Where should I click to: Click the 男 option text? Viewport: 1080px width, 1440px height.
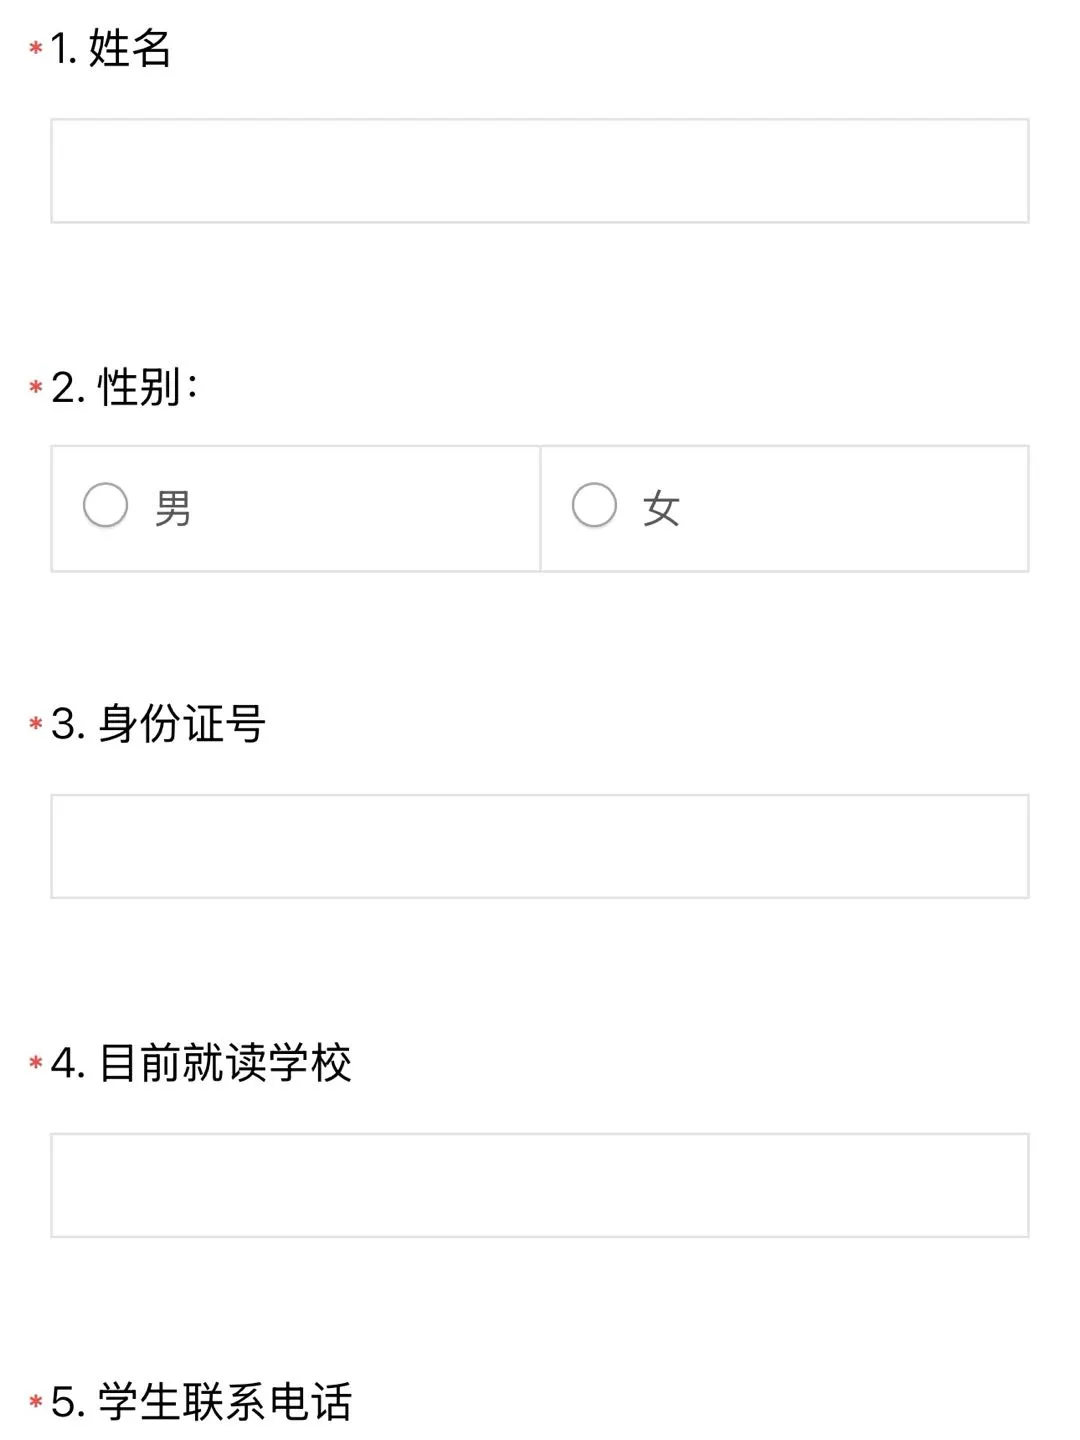pos(173,508)
